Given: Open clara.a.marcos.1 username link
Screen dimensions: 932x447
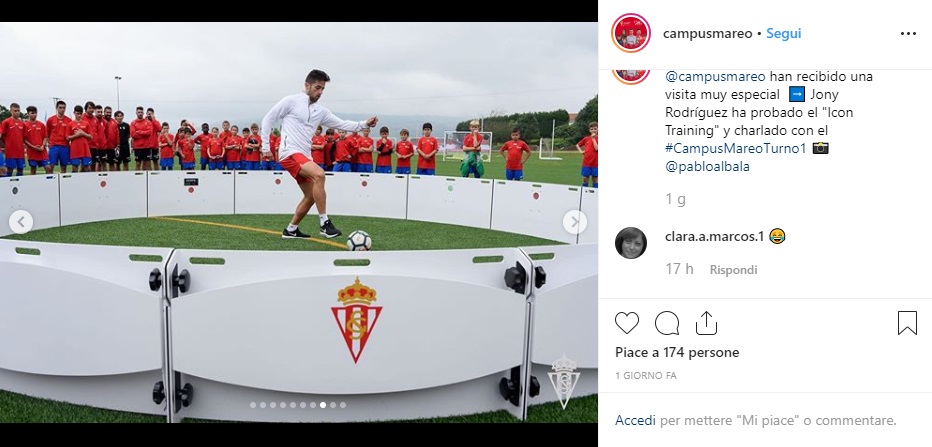Looking at the screenshot, I should [714, 237].
